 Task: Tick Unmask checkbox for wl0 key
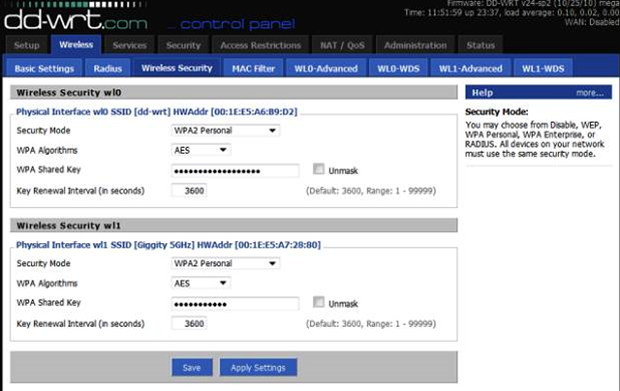tap(319, 169)
